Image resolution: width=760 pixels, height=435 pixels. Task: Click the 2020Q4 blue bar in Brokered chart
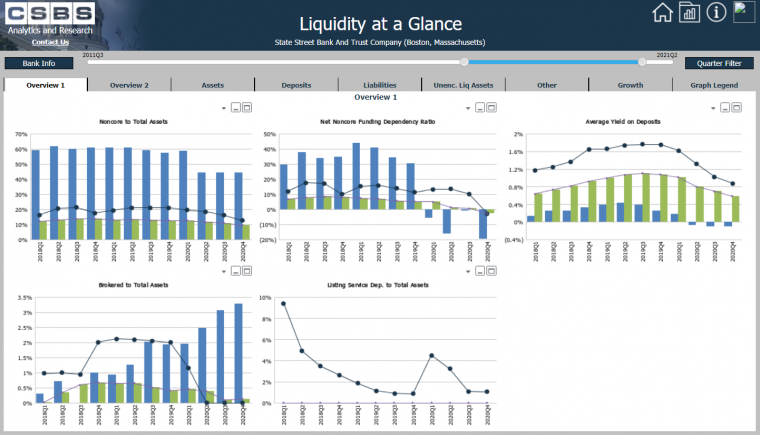(x=238, y=354)
